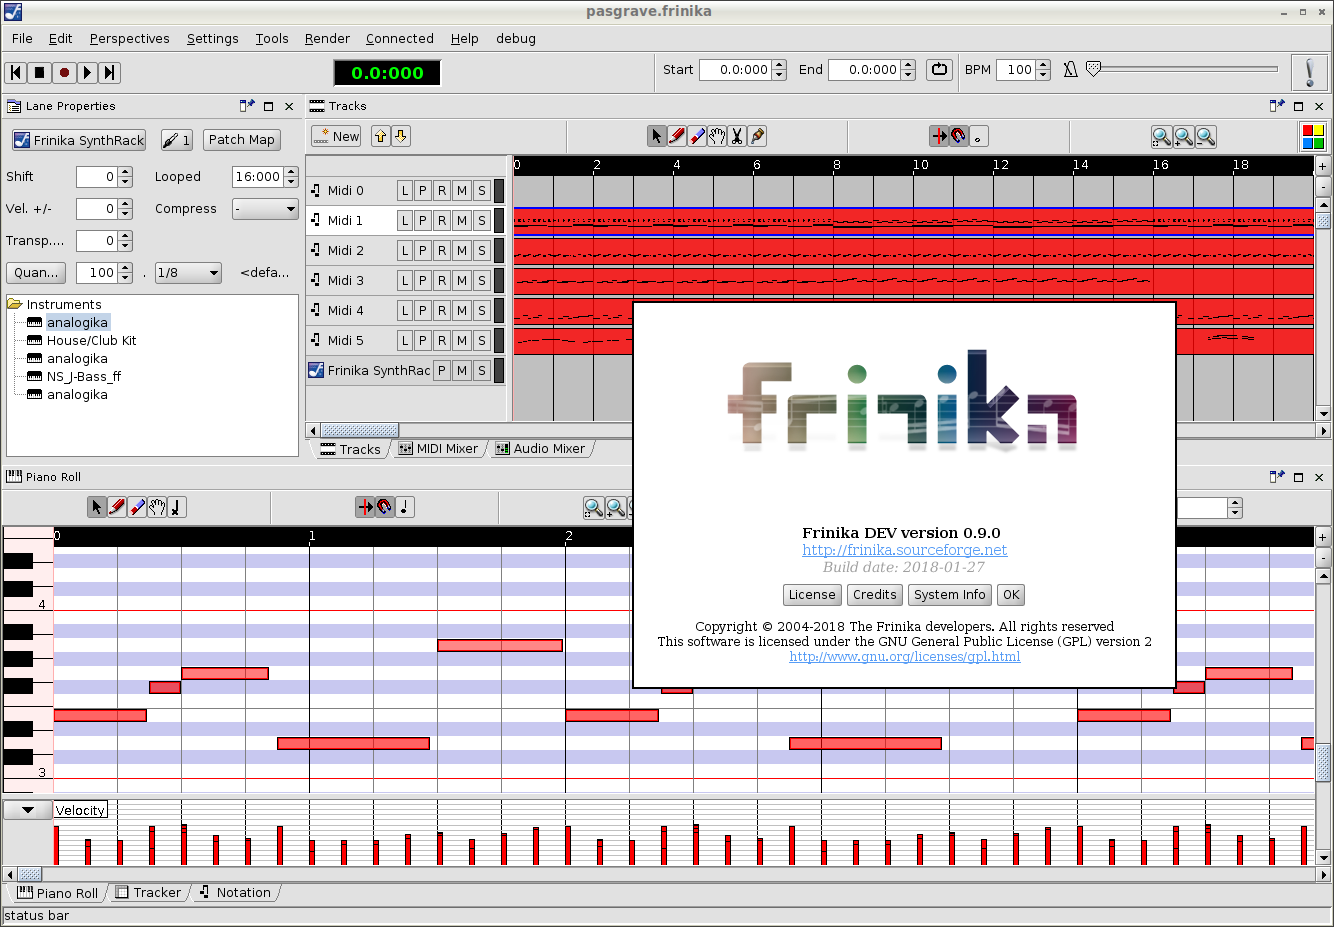Viewport: 1334px width, 927px height.
Task: Select the arrow pointer tool in Tracks toolbar
Action: coord(656,136)
